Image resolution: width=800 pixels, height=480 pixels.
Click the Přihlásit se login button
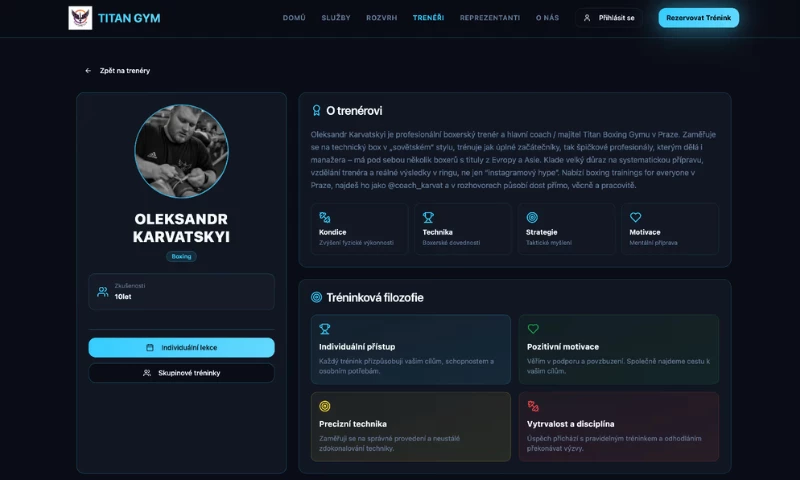[609, 18]
